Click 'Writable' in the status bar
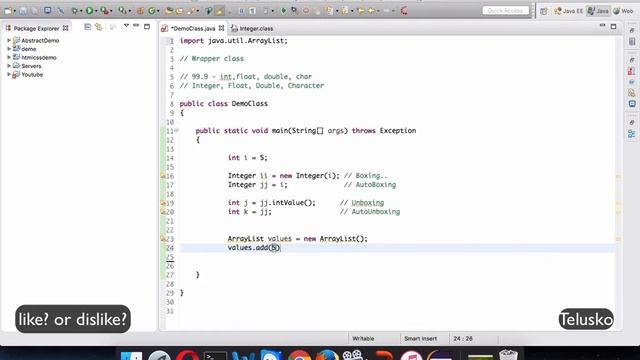Screen dimensions: 640x360 click(x=363, y=338)
